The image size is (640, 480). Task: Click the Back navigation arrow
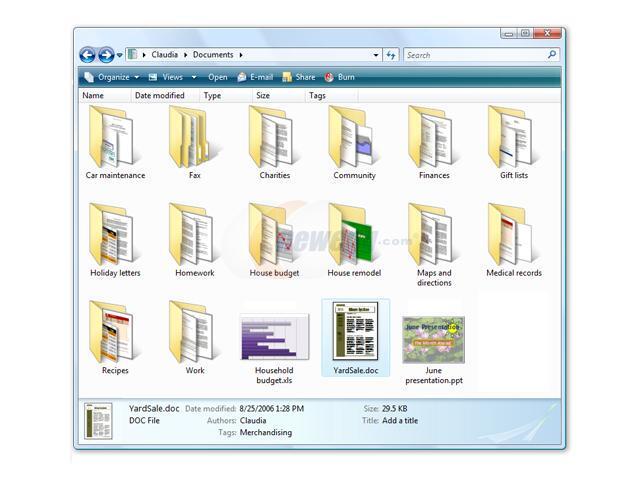click(x=87, y=55)
